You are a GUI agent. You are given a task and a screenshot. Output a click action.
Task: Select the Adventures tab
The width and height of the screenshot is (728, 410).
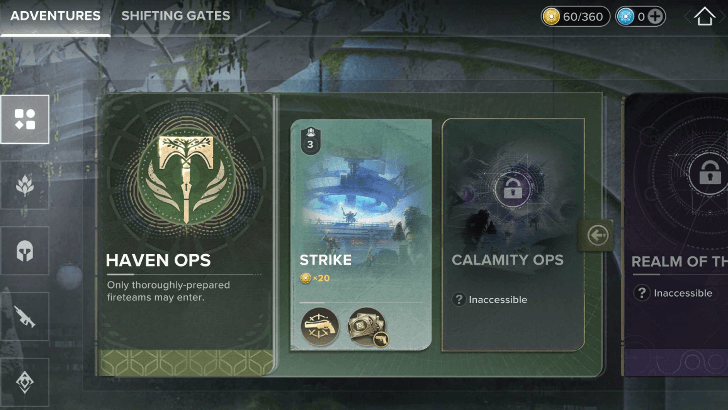55,16
